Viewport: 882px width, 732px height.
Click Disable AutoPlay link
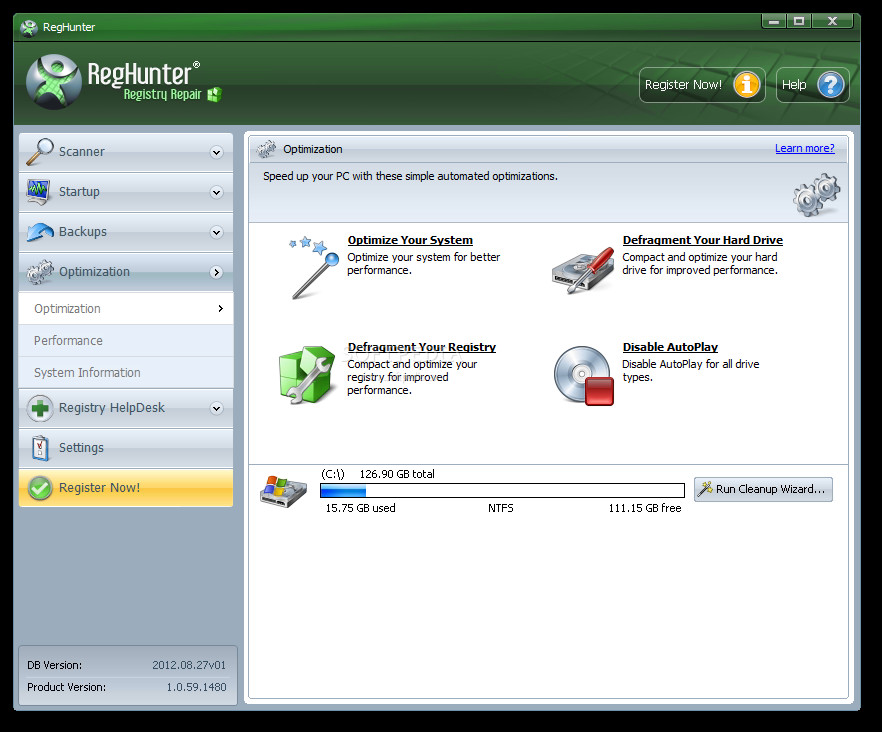[670, 347]
